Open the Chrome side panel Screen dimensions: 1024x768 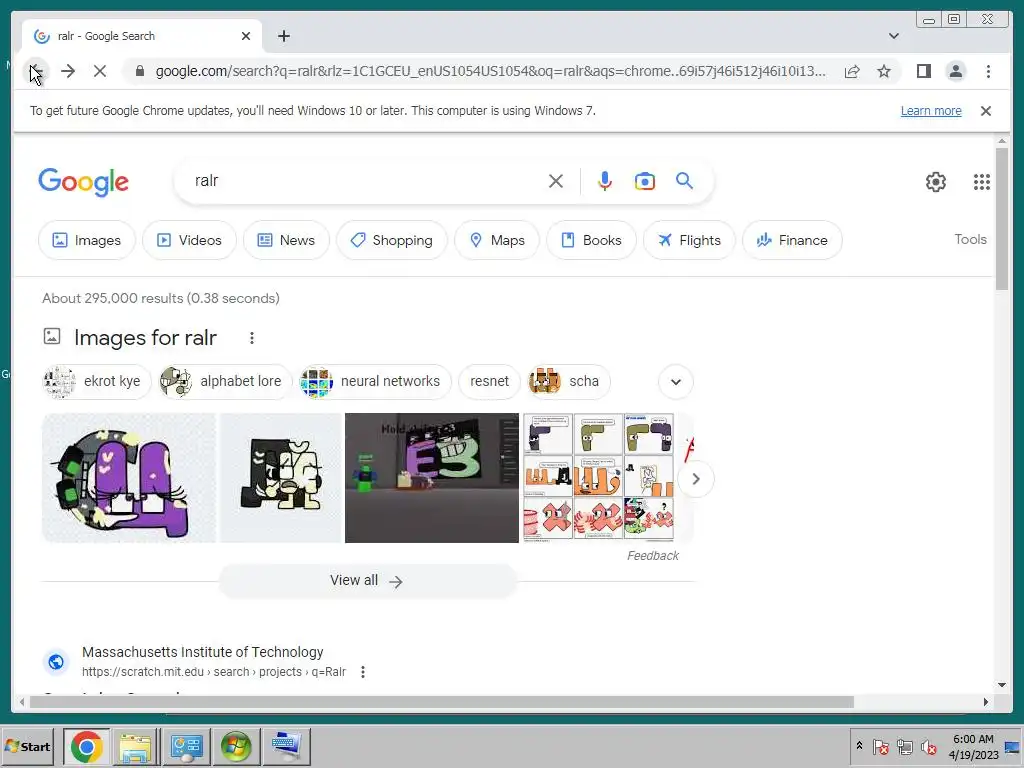tap(923, 71)
